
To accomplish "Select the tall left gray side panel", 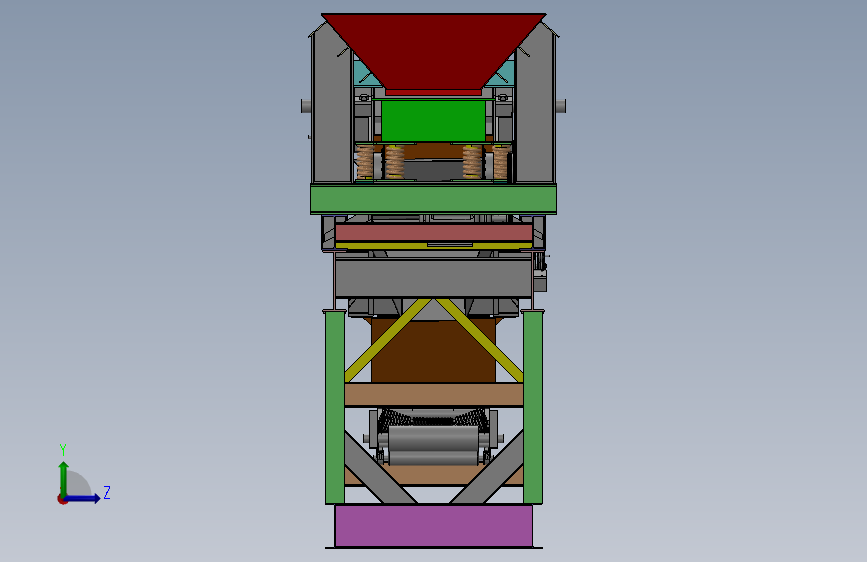I will coord(332,108).
